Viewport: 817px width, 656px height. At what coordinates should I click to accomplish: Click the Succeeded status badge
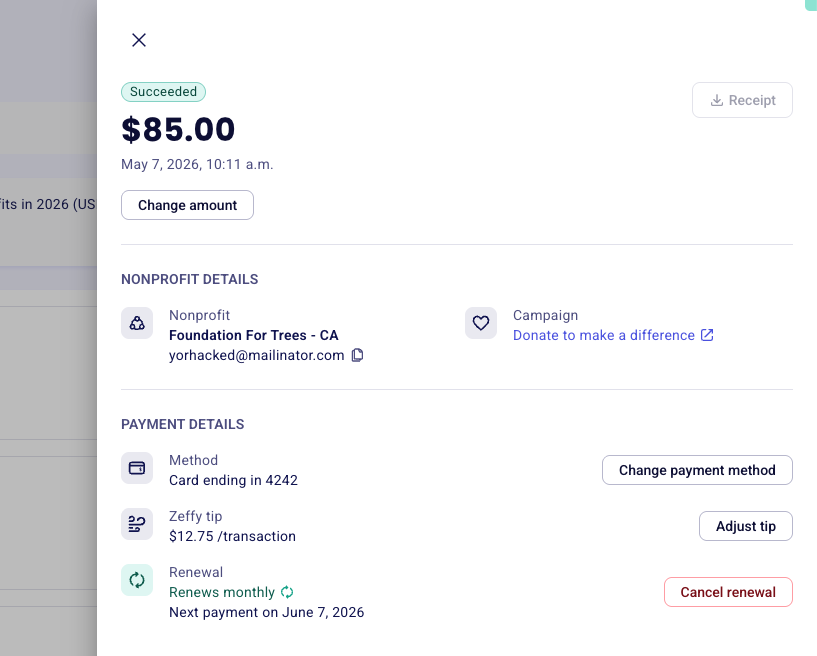point(164,92)
